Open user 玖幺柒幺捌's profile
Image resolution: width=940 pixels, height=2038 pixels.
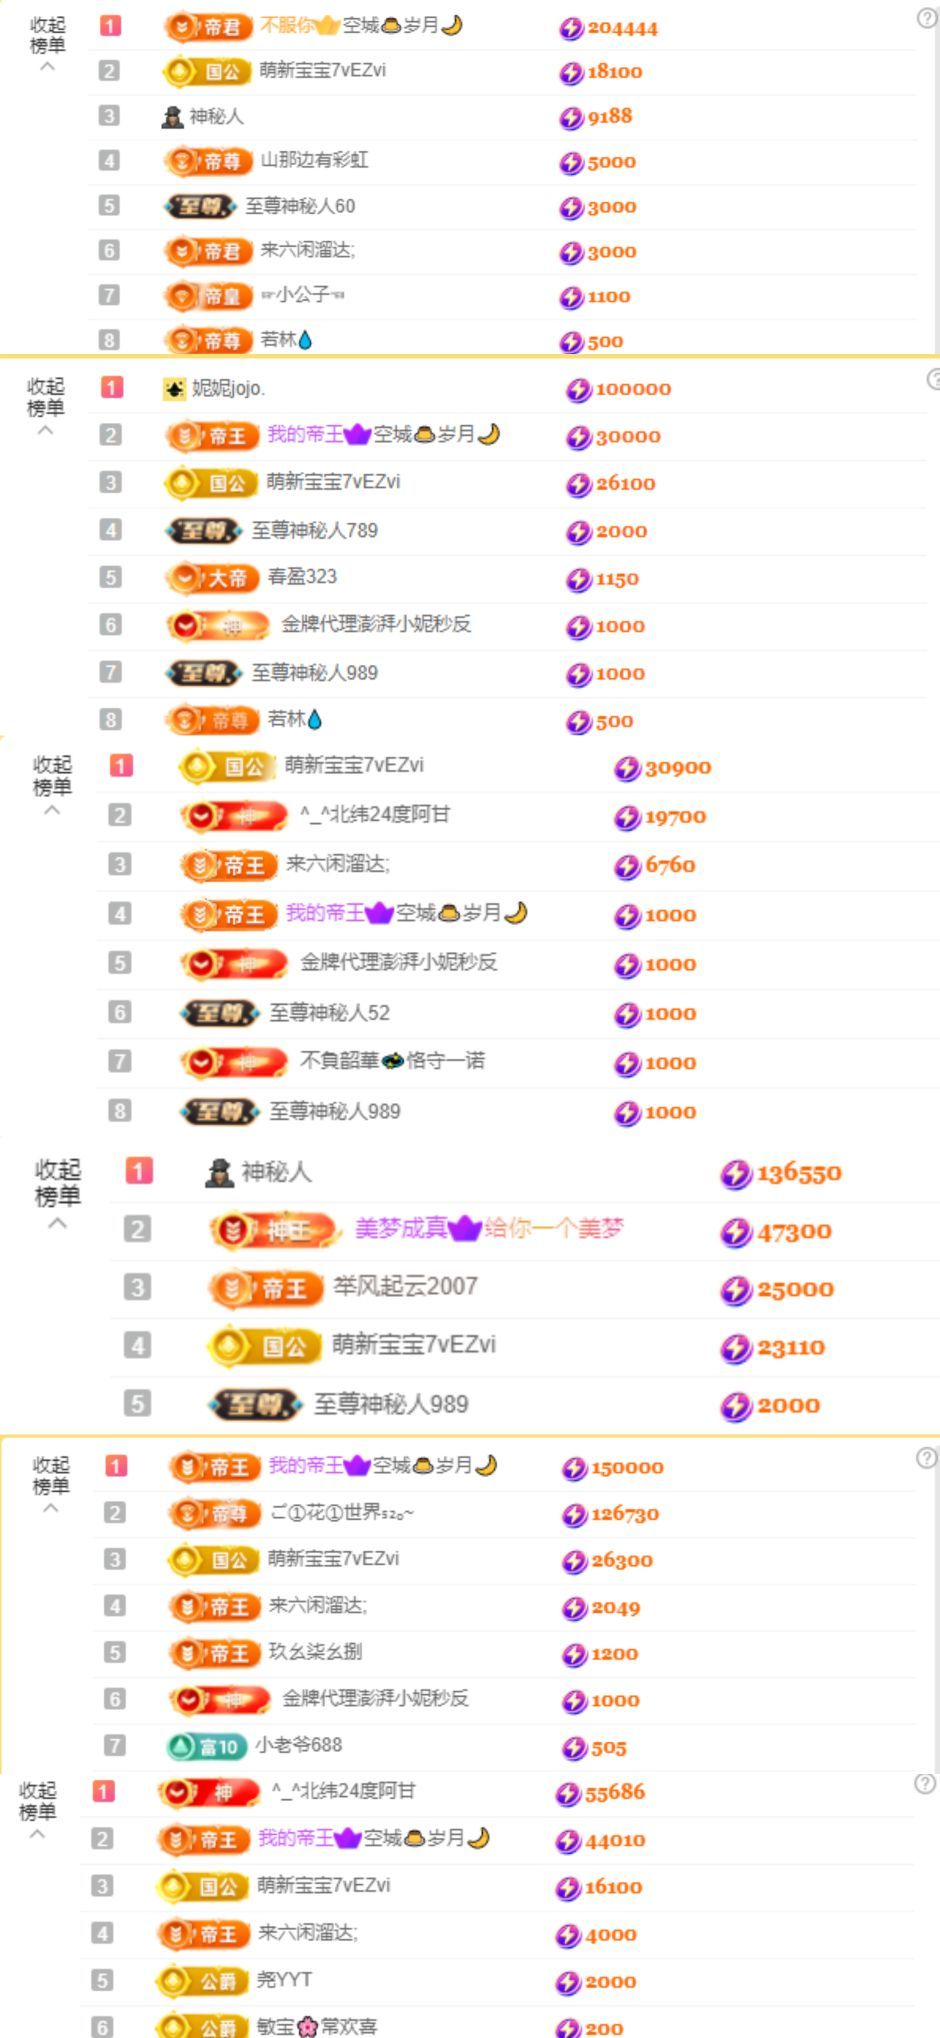(x=315, y=1652)
